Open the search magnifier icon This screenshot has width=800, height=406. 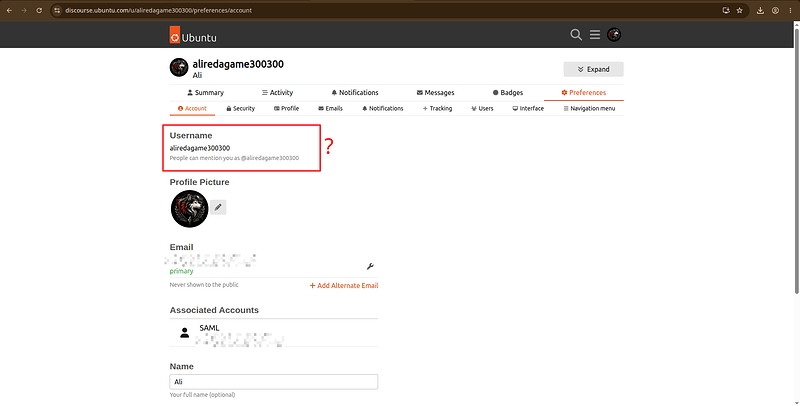click(x=576, y=35)
